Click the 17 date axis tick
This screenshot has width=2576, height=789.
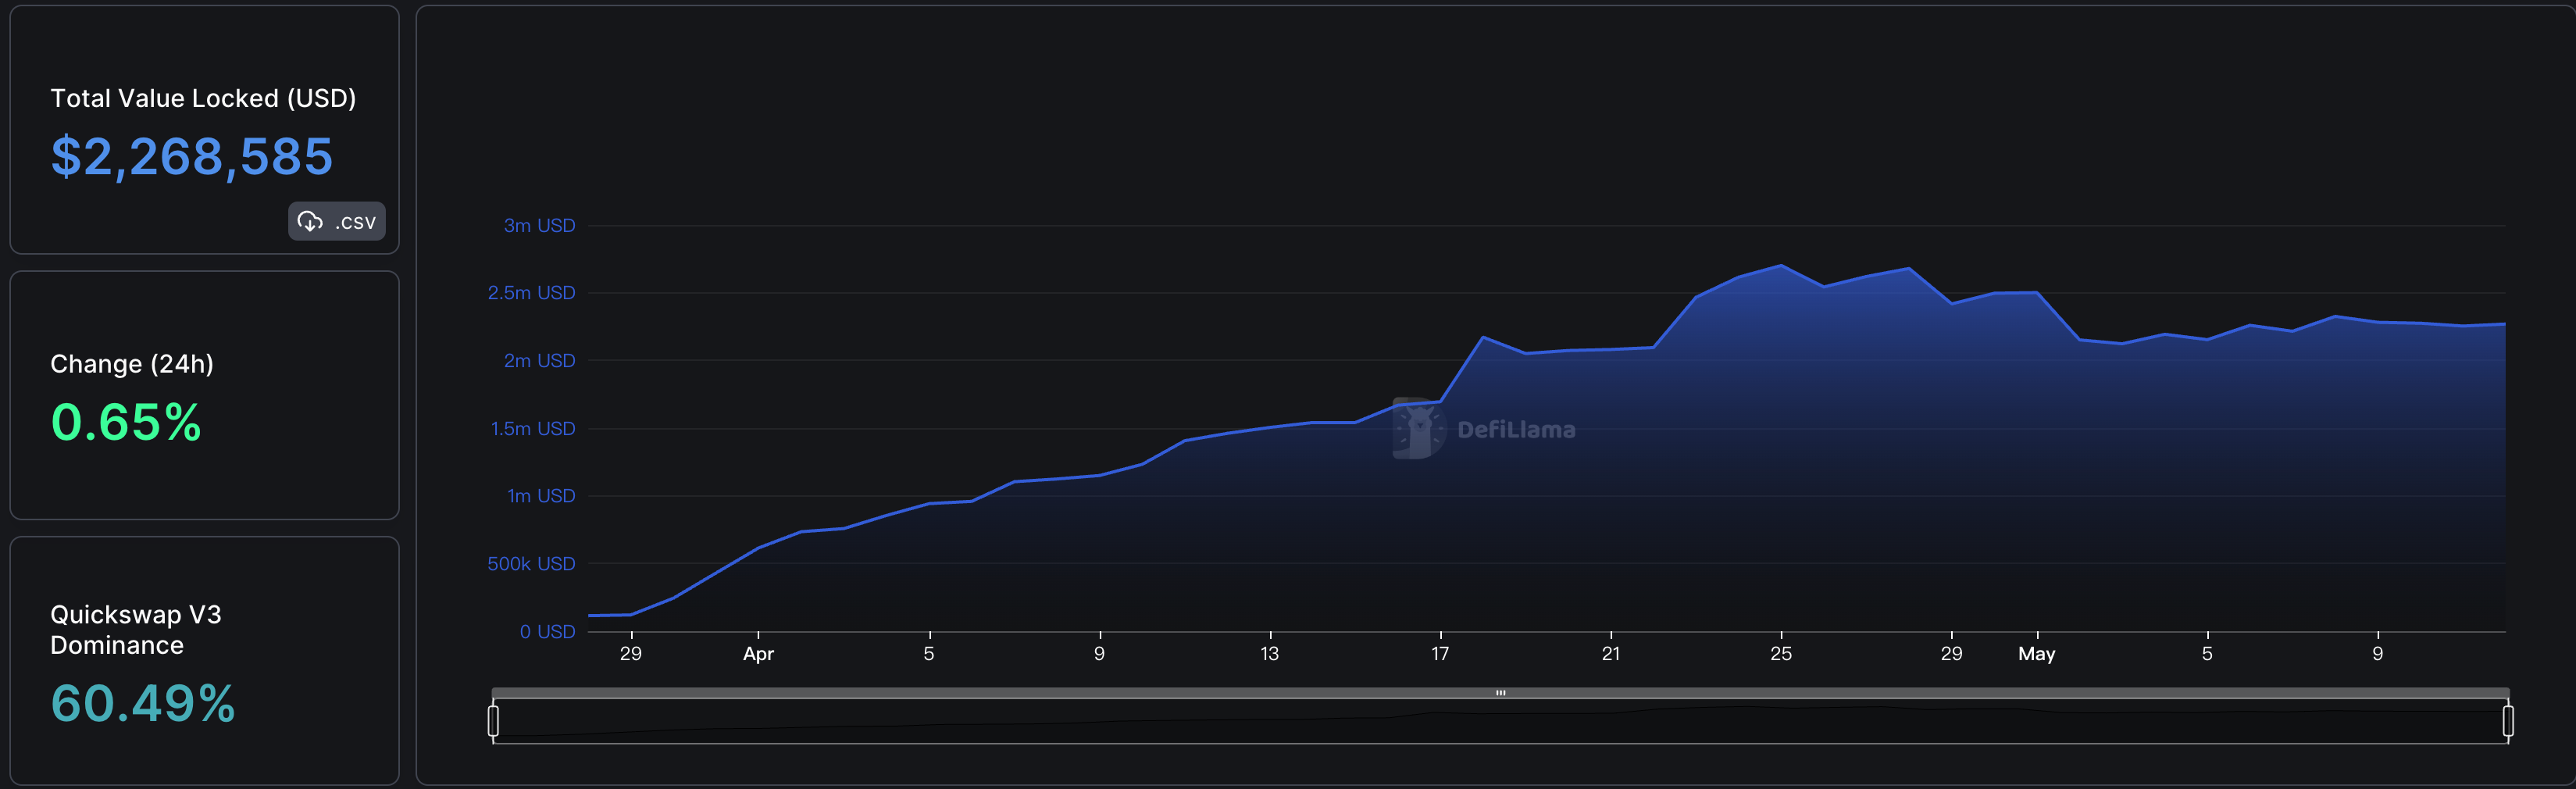pyautogui.click(x=1440, y=653)
